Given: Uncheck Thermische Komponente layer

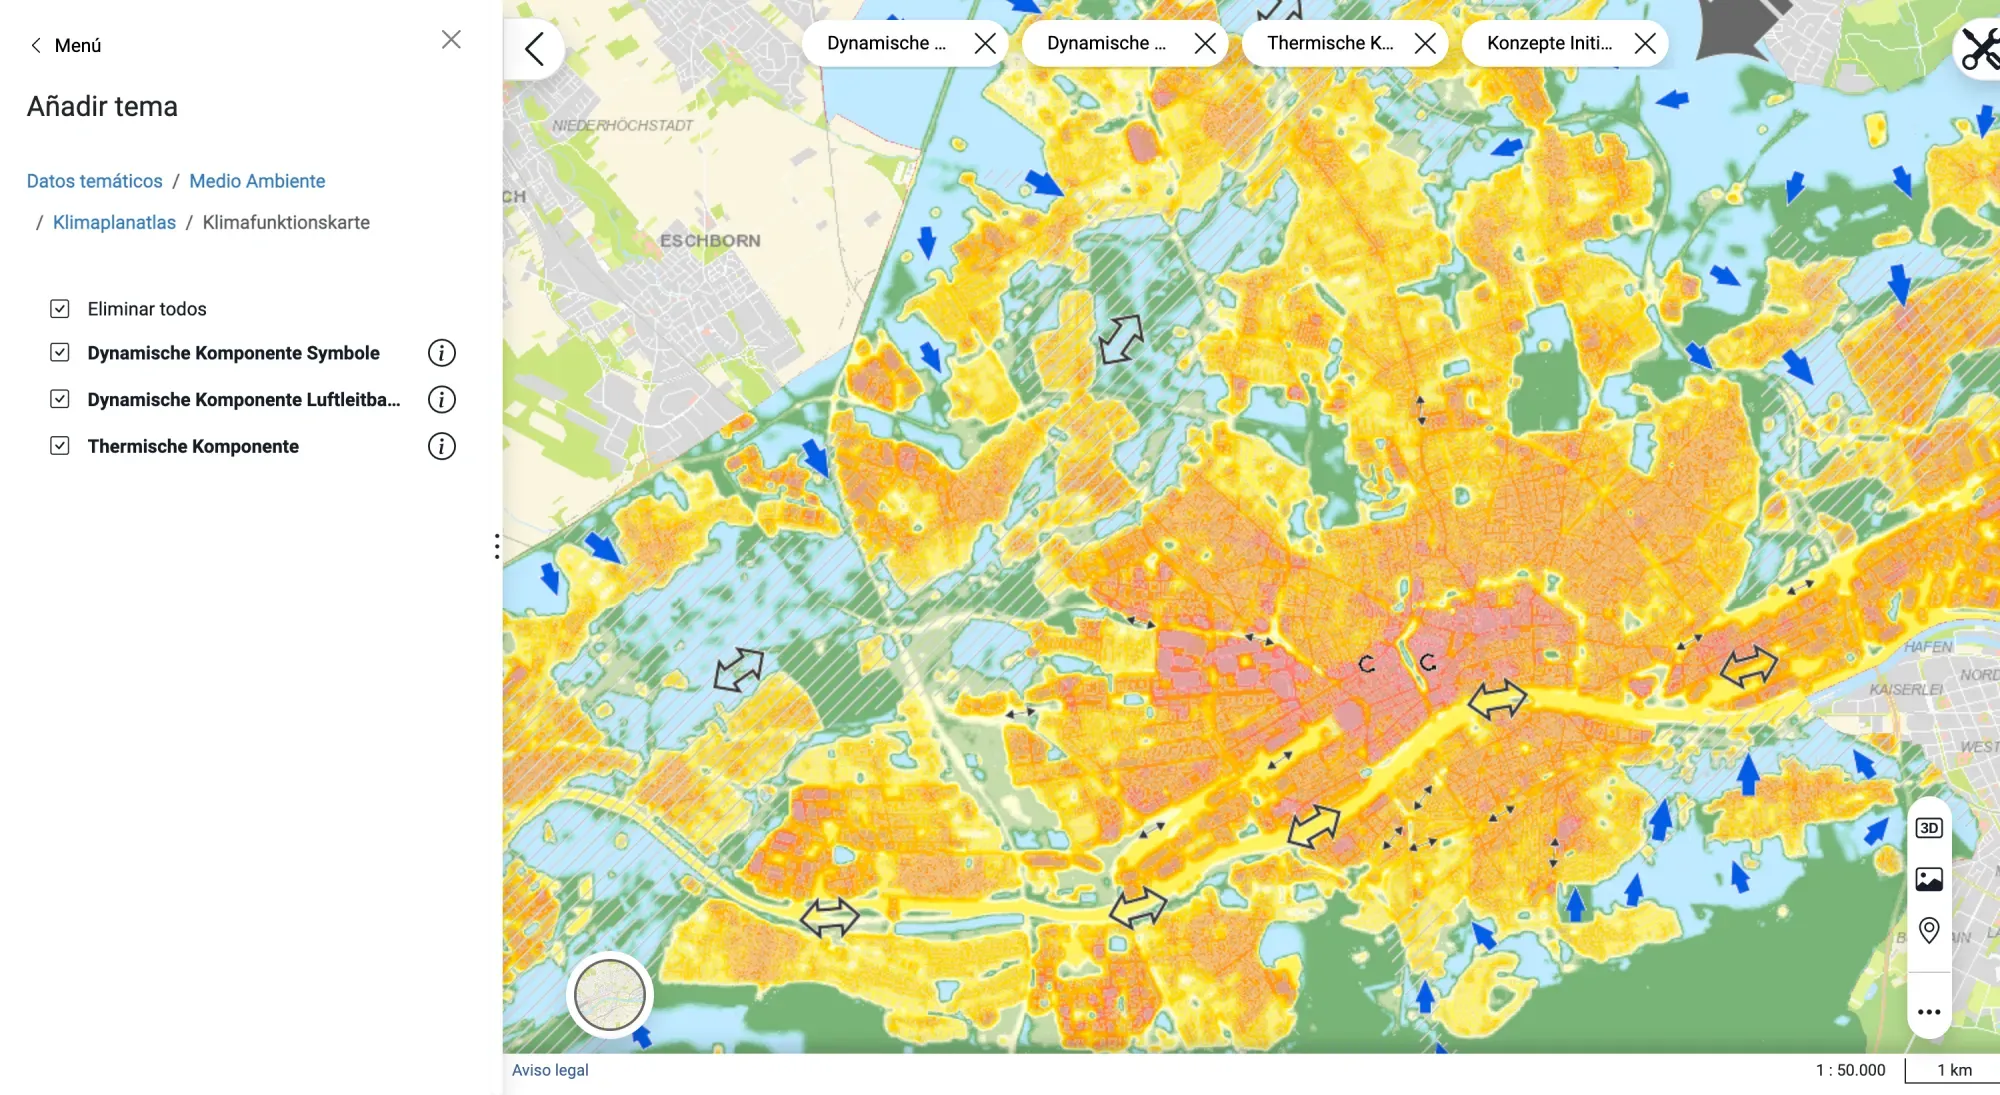Looking at the screenshot, I should pyautogui.click(x=60, y=446).
